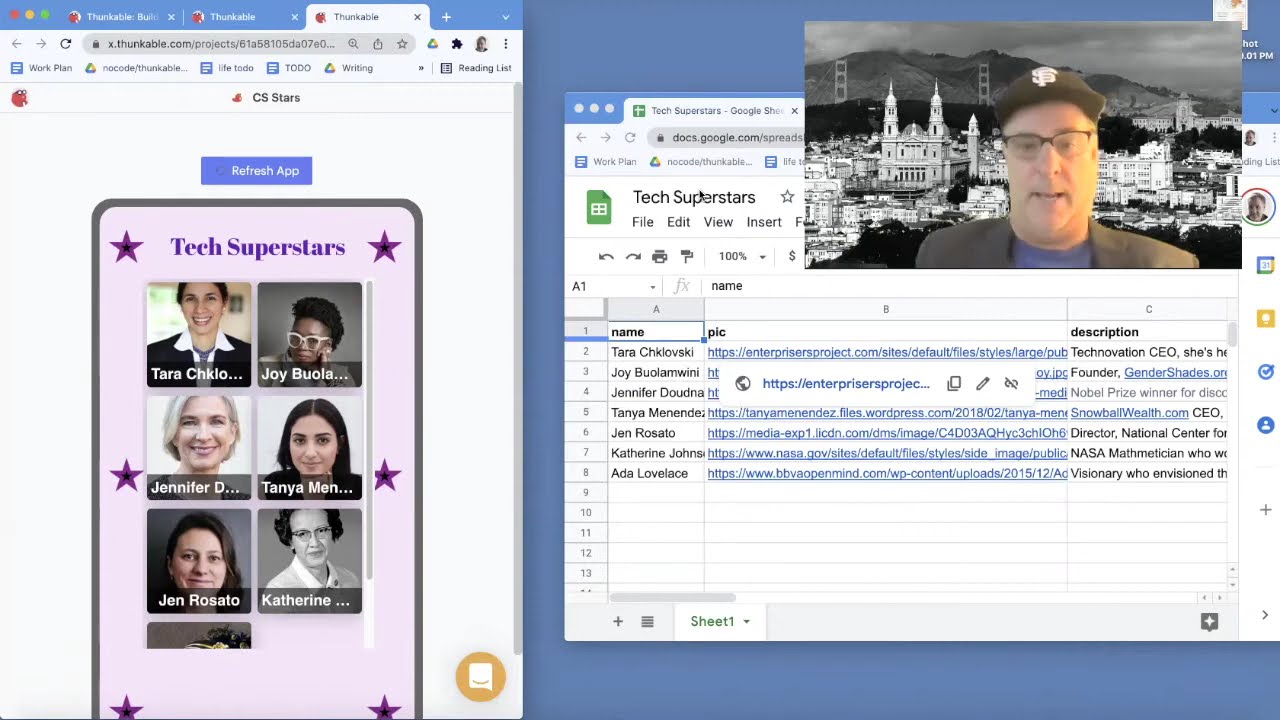Open Google Tasks side panel
This screenshot has height=720, width=1280.
(x=1265, y=372)
